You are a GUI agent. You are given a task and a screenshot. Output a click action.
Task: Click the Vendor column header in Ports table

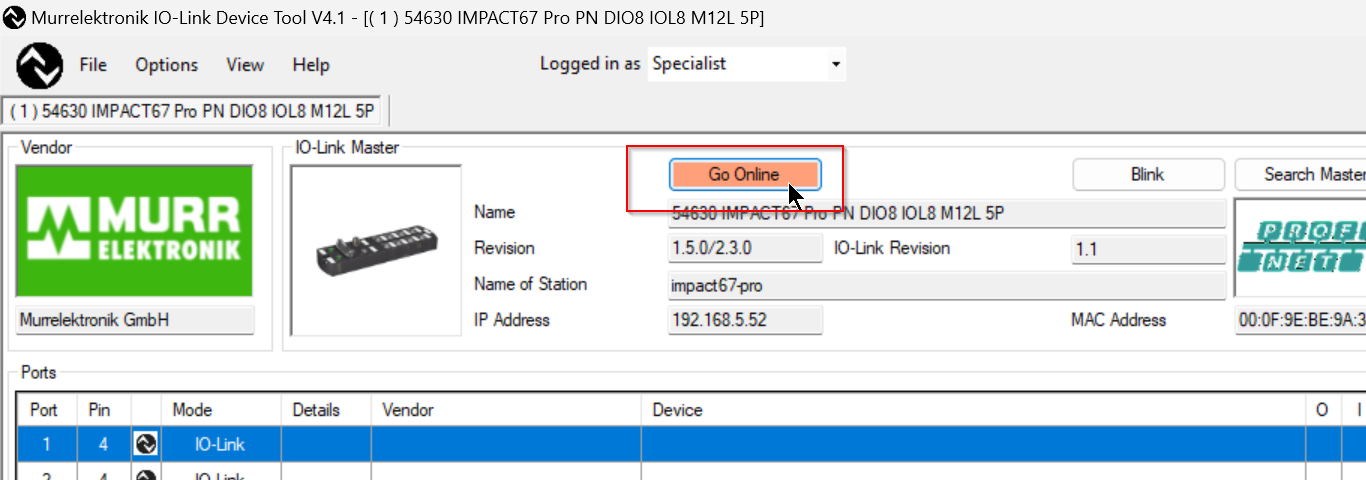(506, 410)
